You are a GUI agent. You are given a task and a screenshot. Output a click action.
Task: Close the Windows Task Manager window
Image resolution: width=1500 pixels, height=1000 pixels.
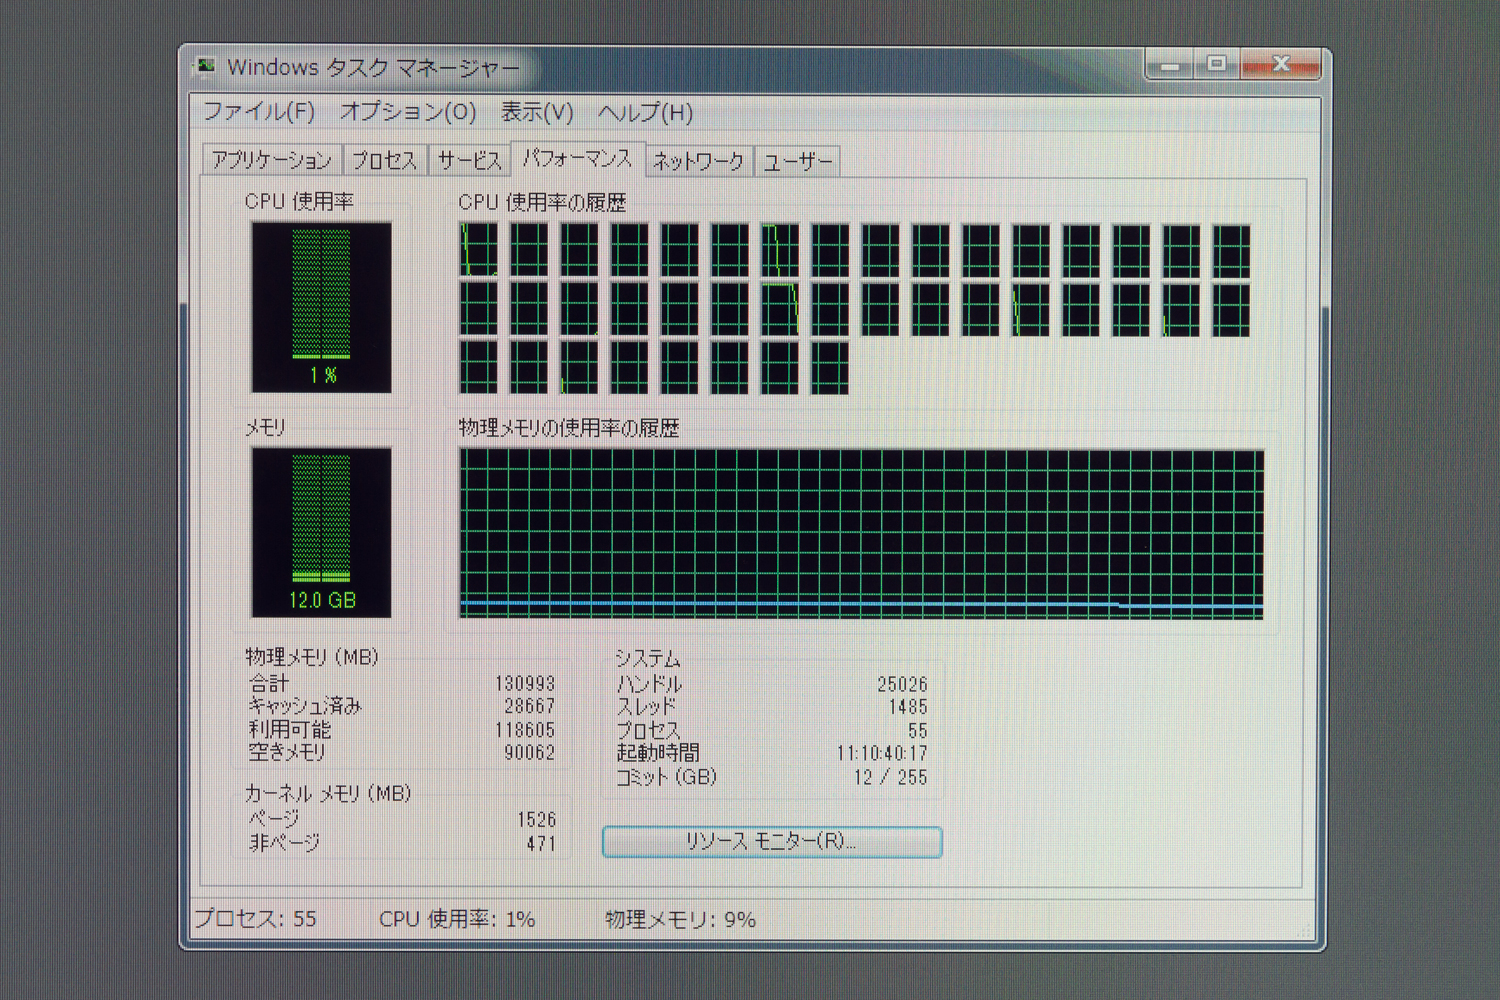click(x=1281, y=65)
